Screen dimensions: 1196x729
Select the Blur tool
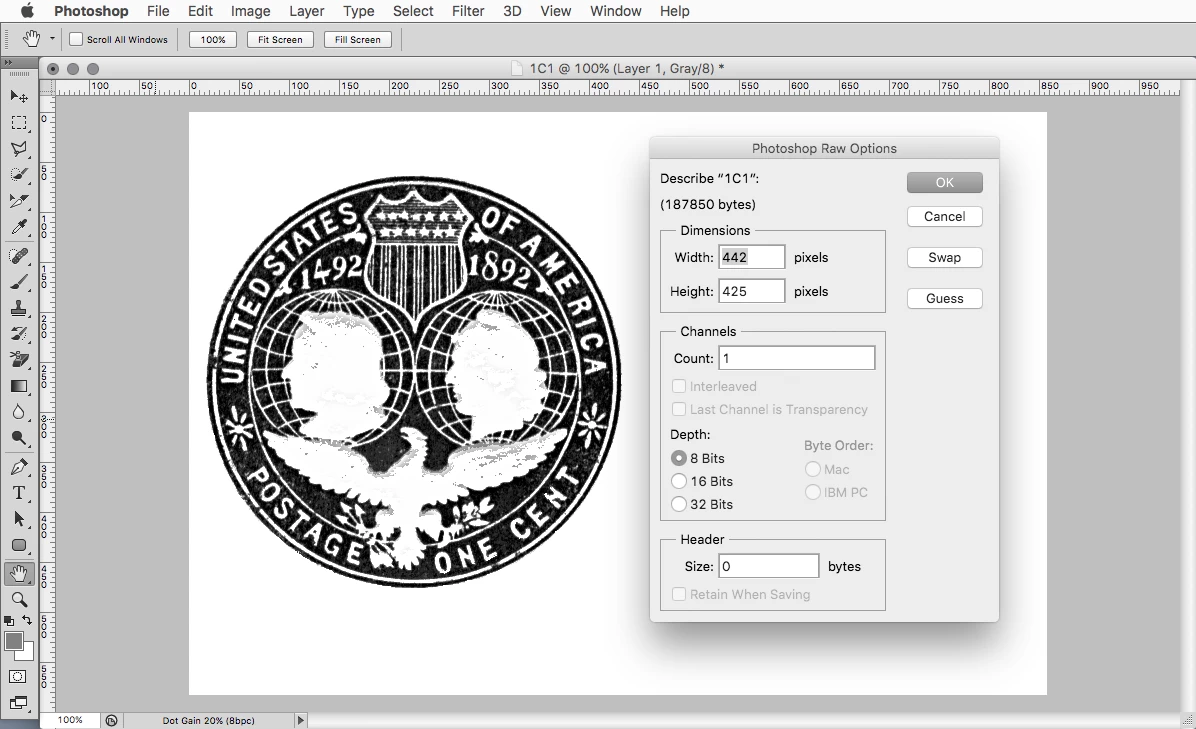(x=19, y=412)
